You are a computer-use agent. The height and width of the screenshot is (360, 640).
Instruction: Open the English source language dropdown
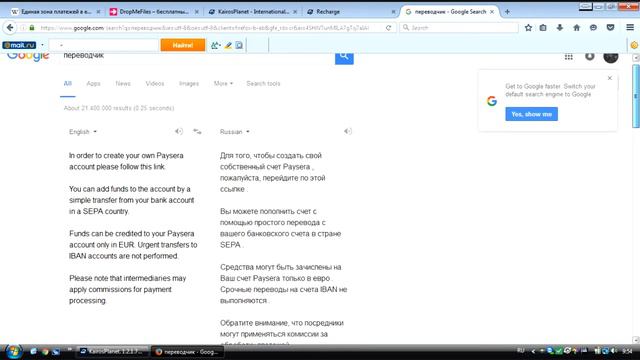click(x=83, y=132)
